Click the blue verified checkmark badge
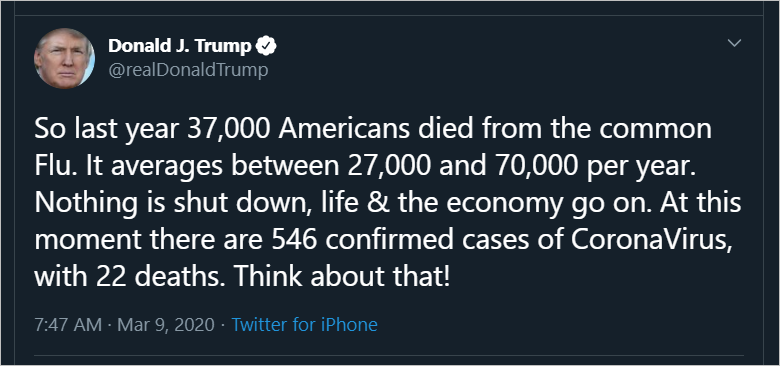 pyautogui.click(x=266, y=46)
